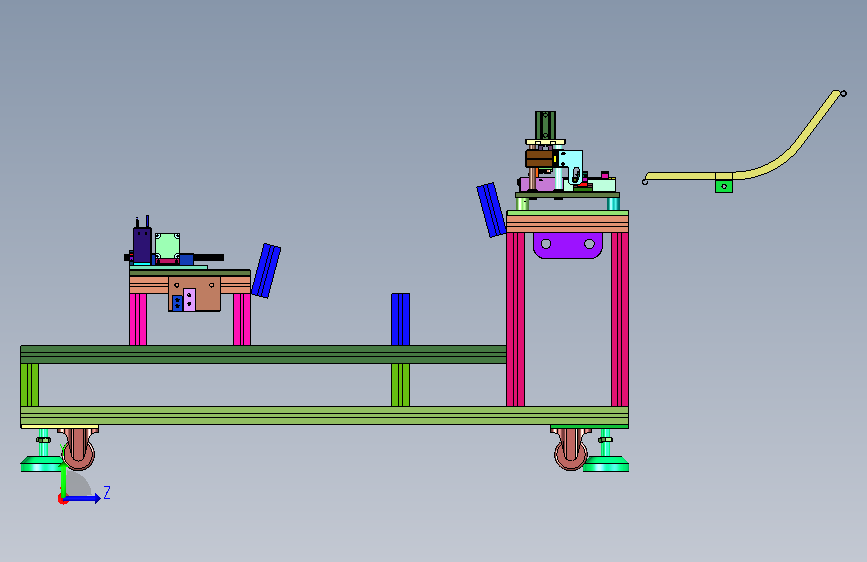Select the brown mounting plate under the short stand
The height and width of the screenshot is (562, 867).
[x=195, y=294]
